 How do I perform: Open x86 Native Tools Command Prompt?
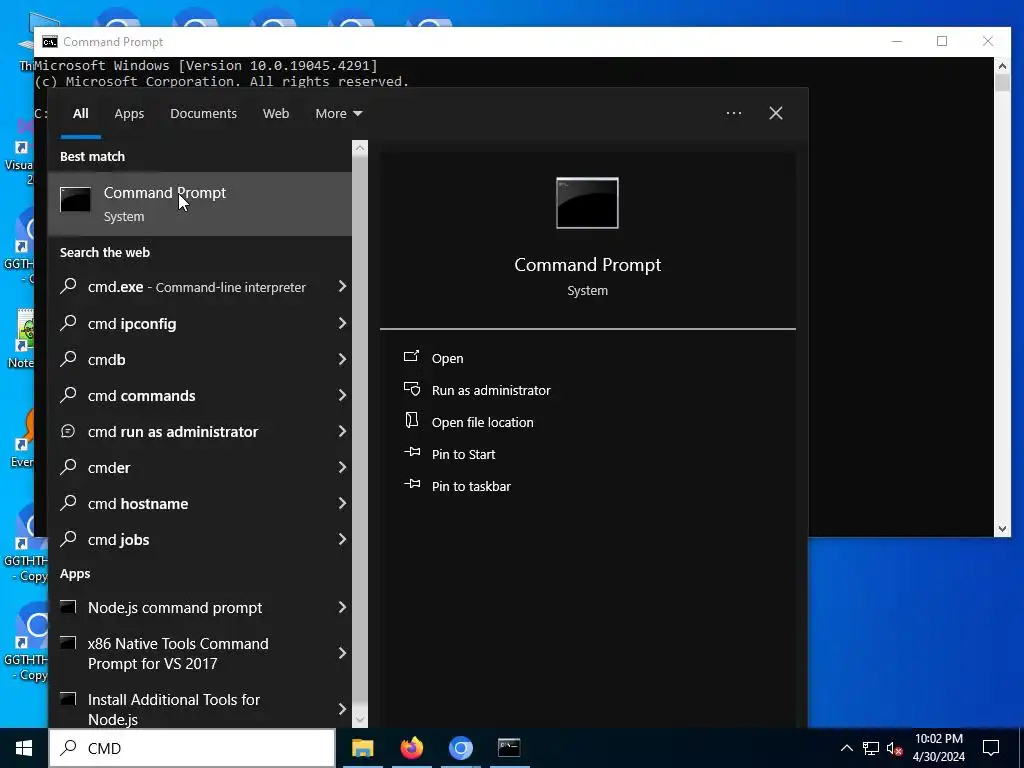click(189, 653)
